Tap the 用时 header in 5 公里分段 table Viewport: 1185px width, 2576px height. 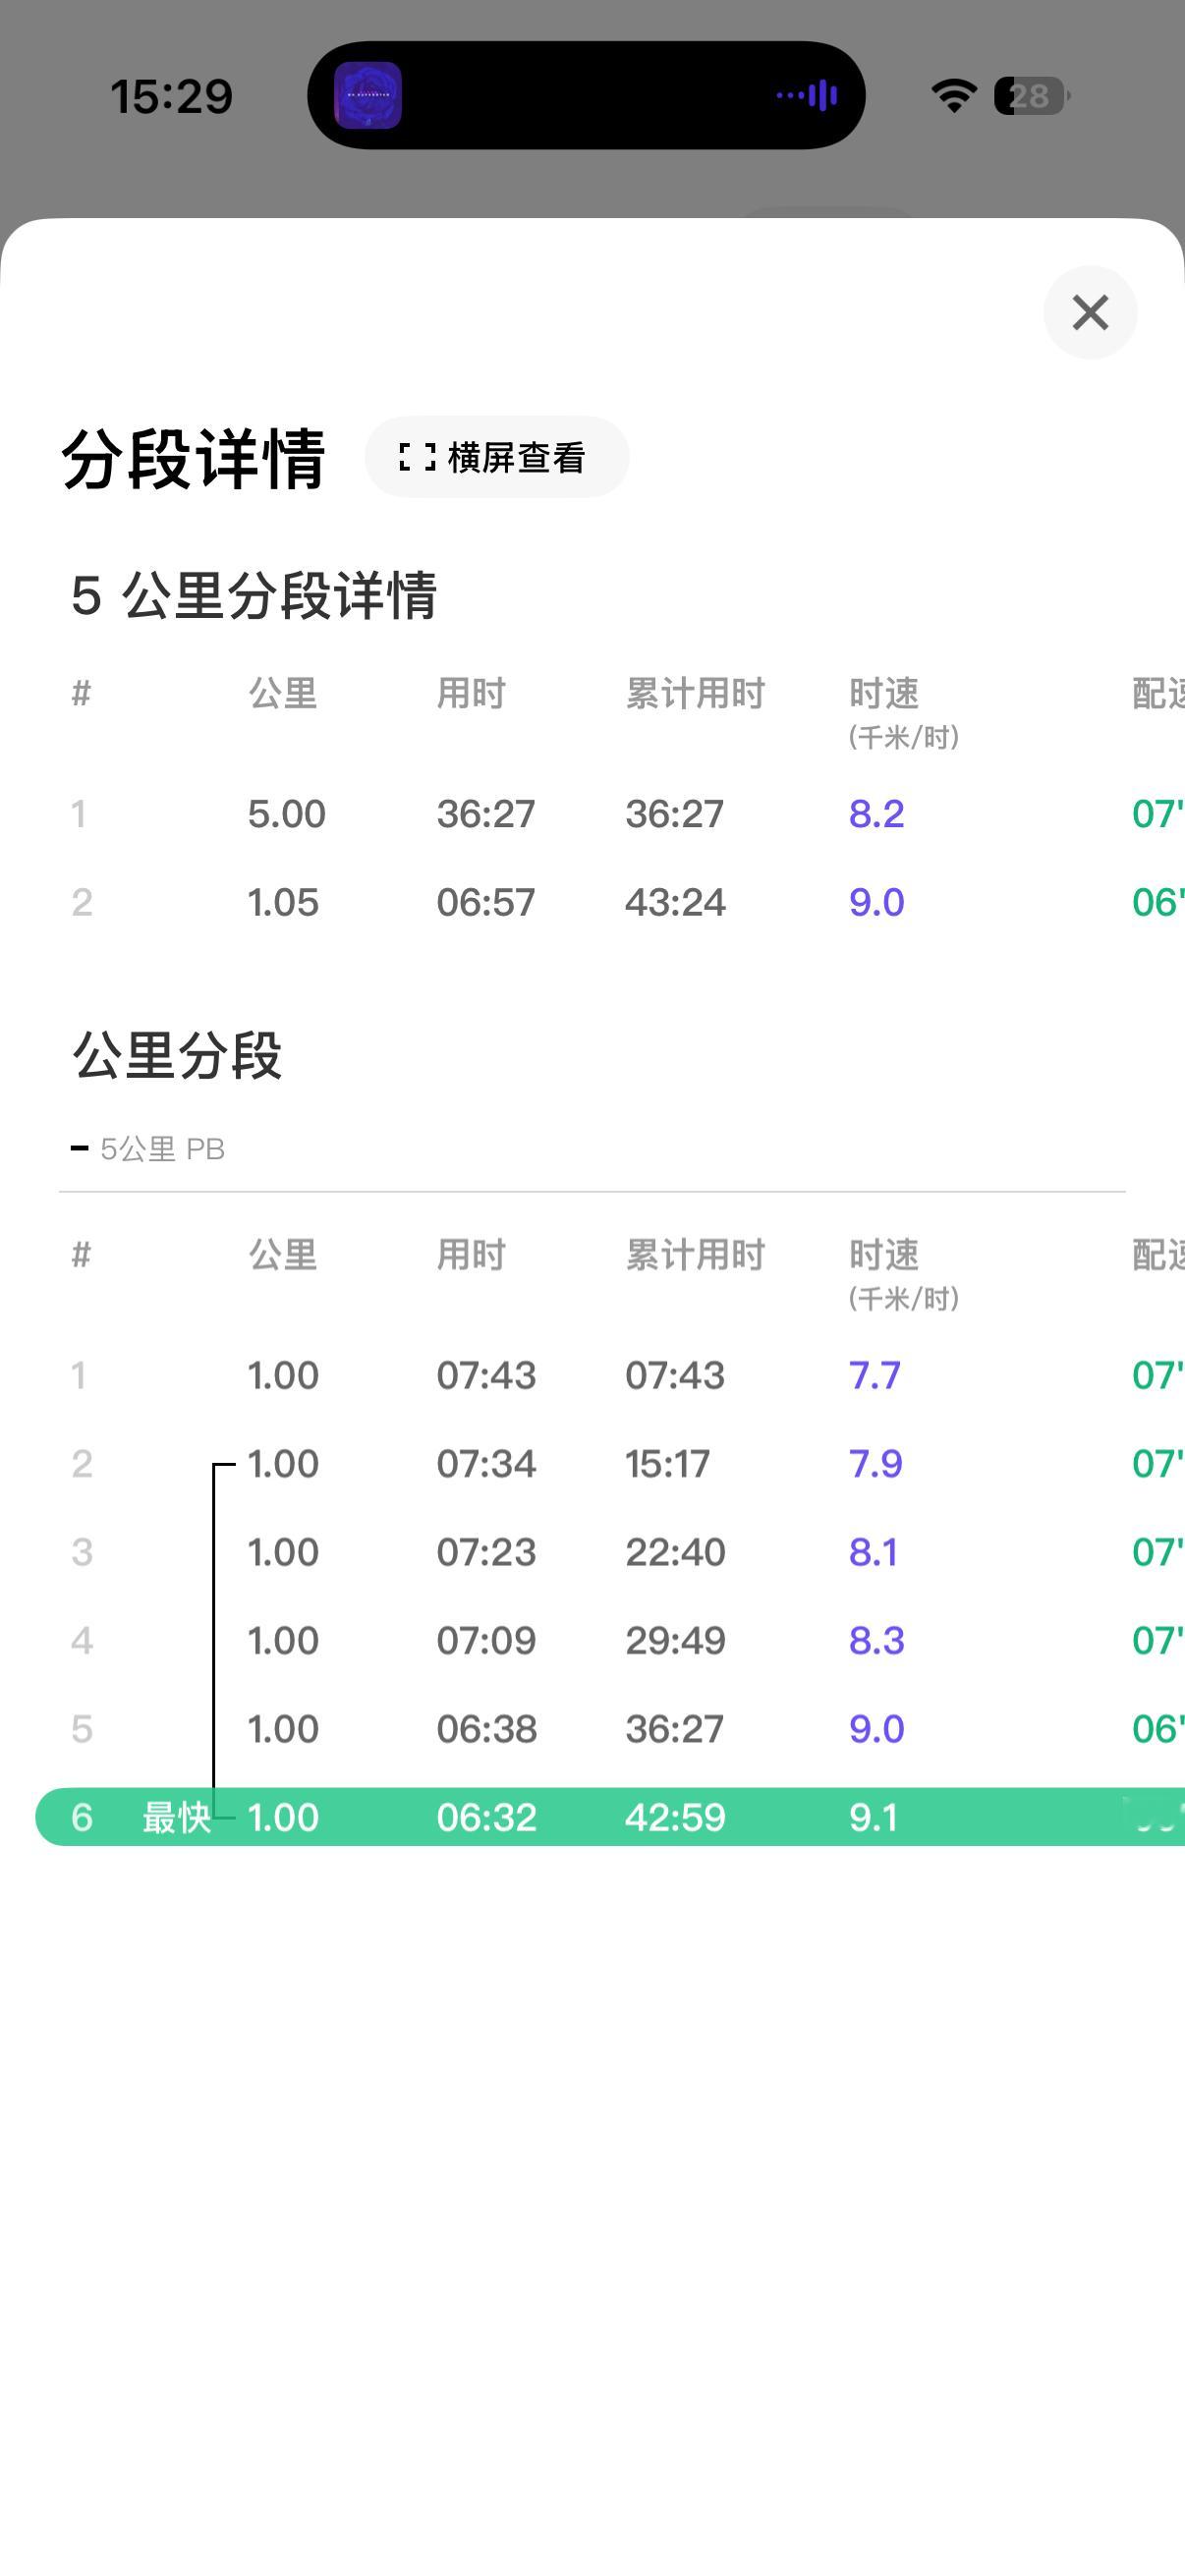pyautogui.click(x=471, y=693)
